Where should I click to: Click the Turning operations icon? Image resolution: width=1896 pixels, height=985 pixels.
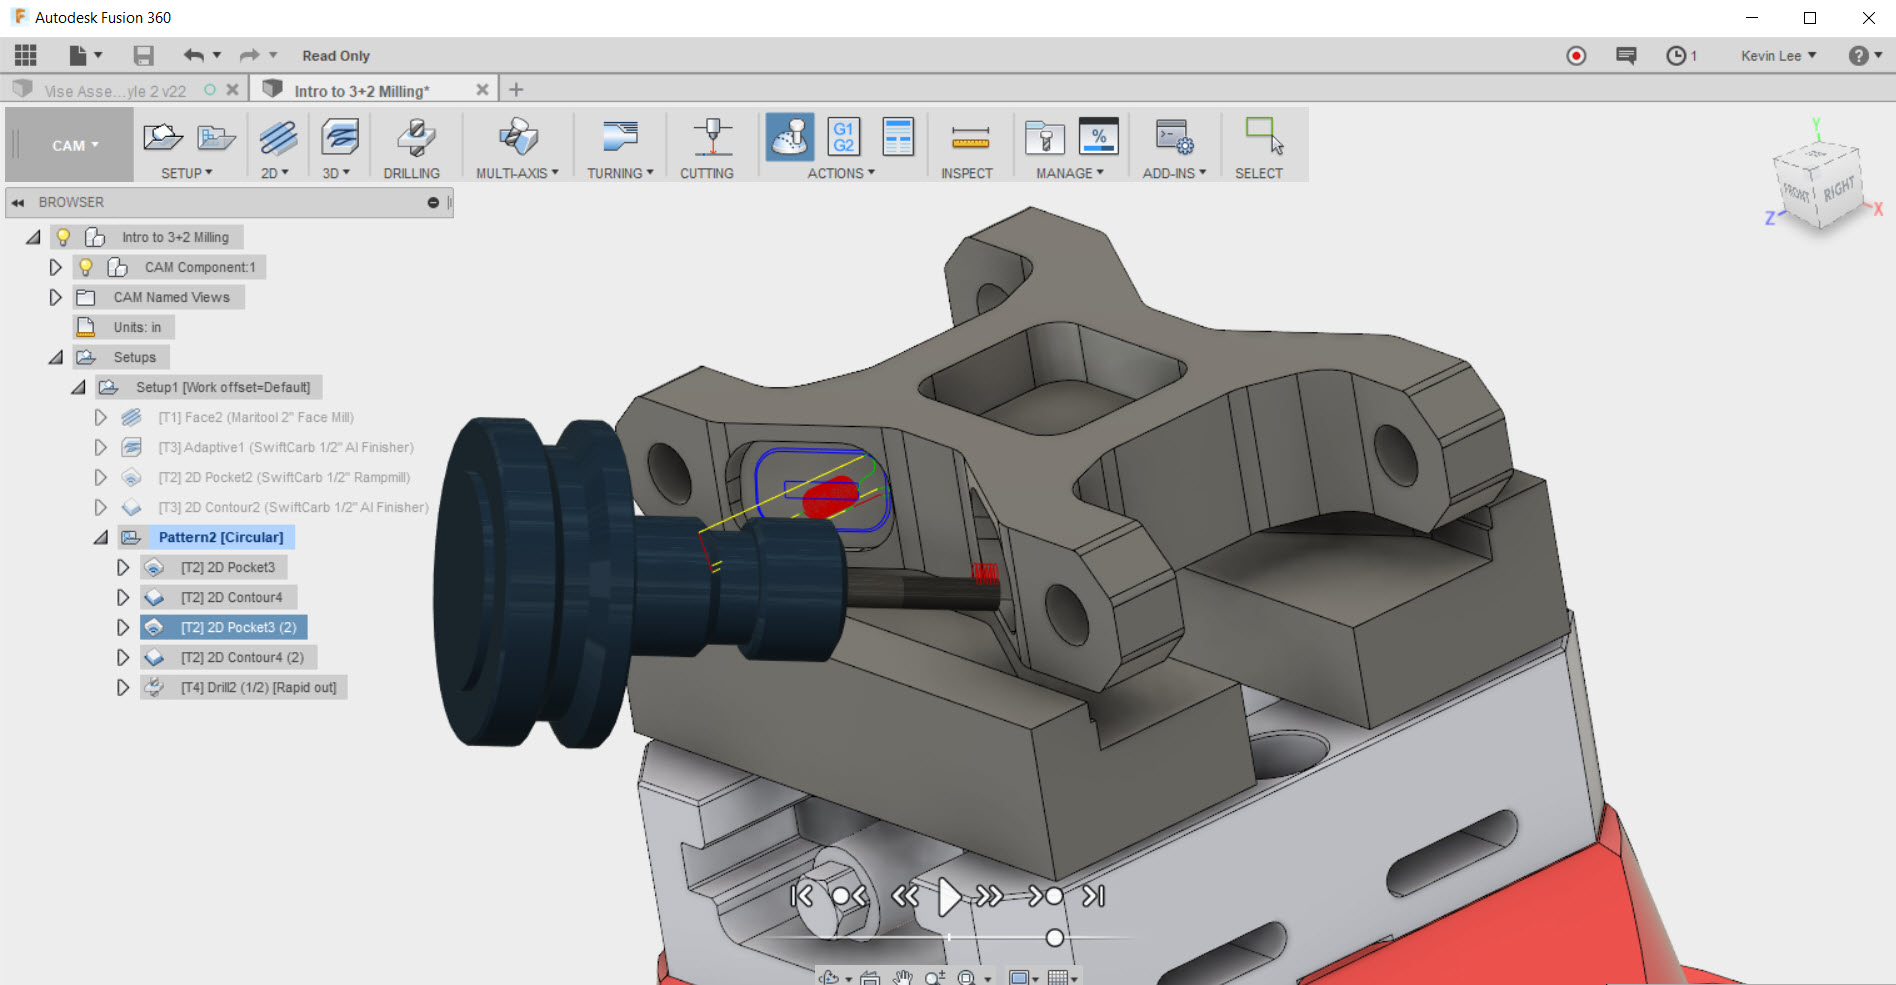click(x=620, y=137)
